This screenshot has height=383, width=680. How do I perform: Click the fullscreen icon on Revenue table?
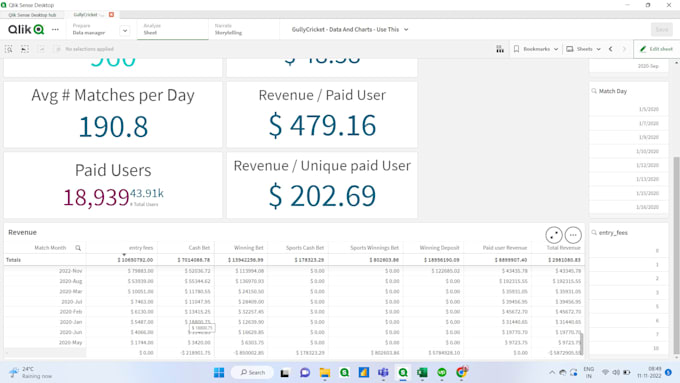pyautogui.click(x=554, y=235)
